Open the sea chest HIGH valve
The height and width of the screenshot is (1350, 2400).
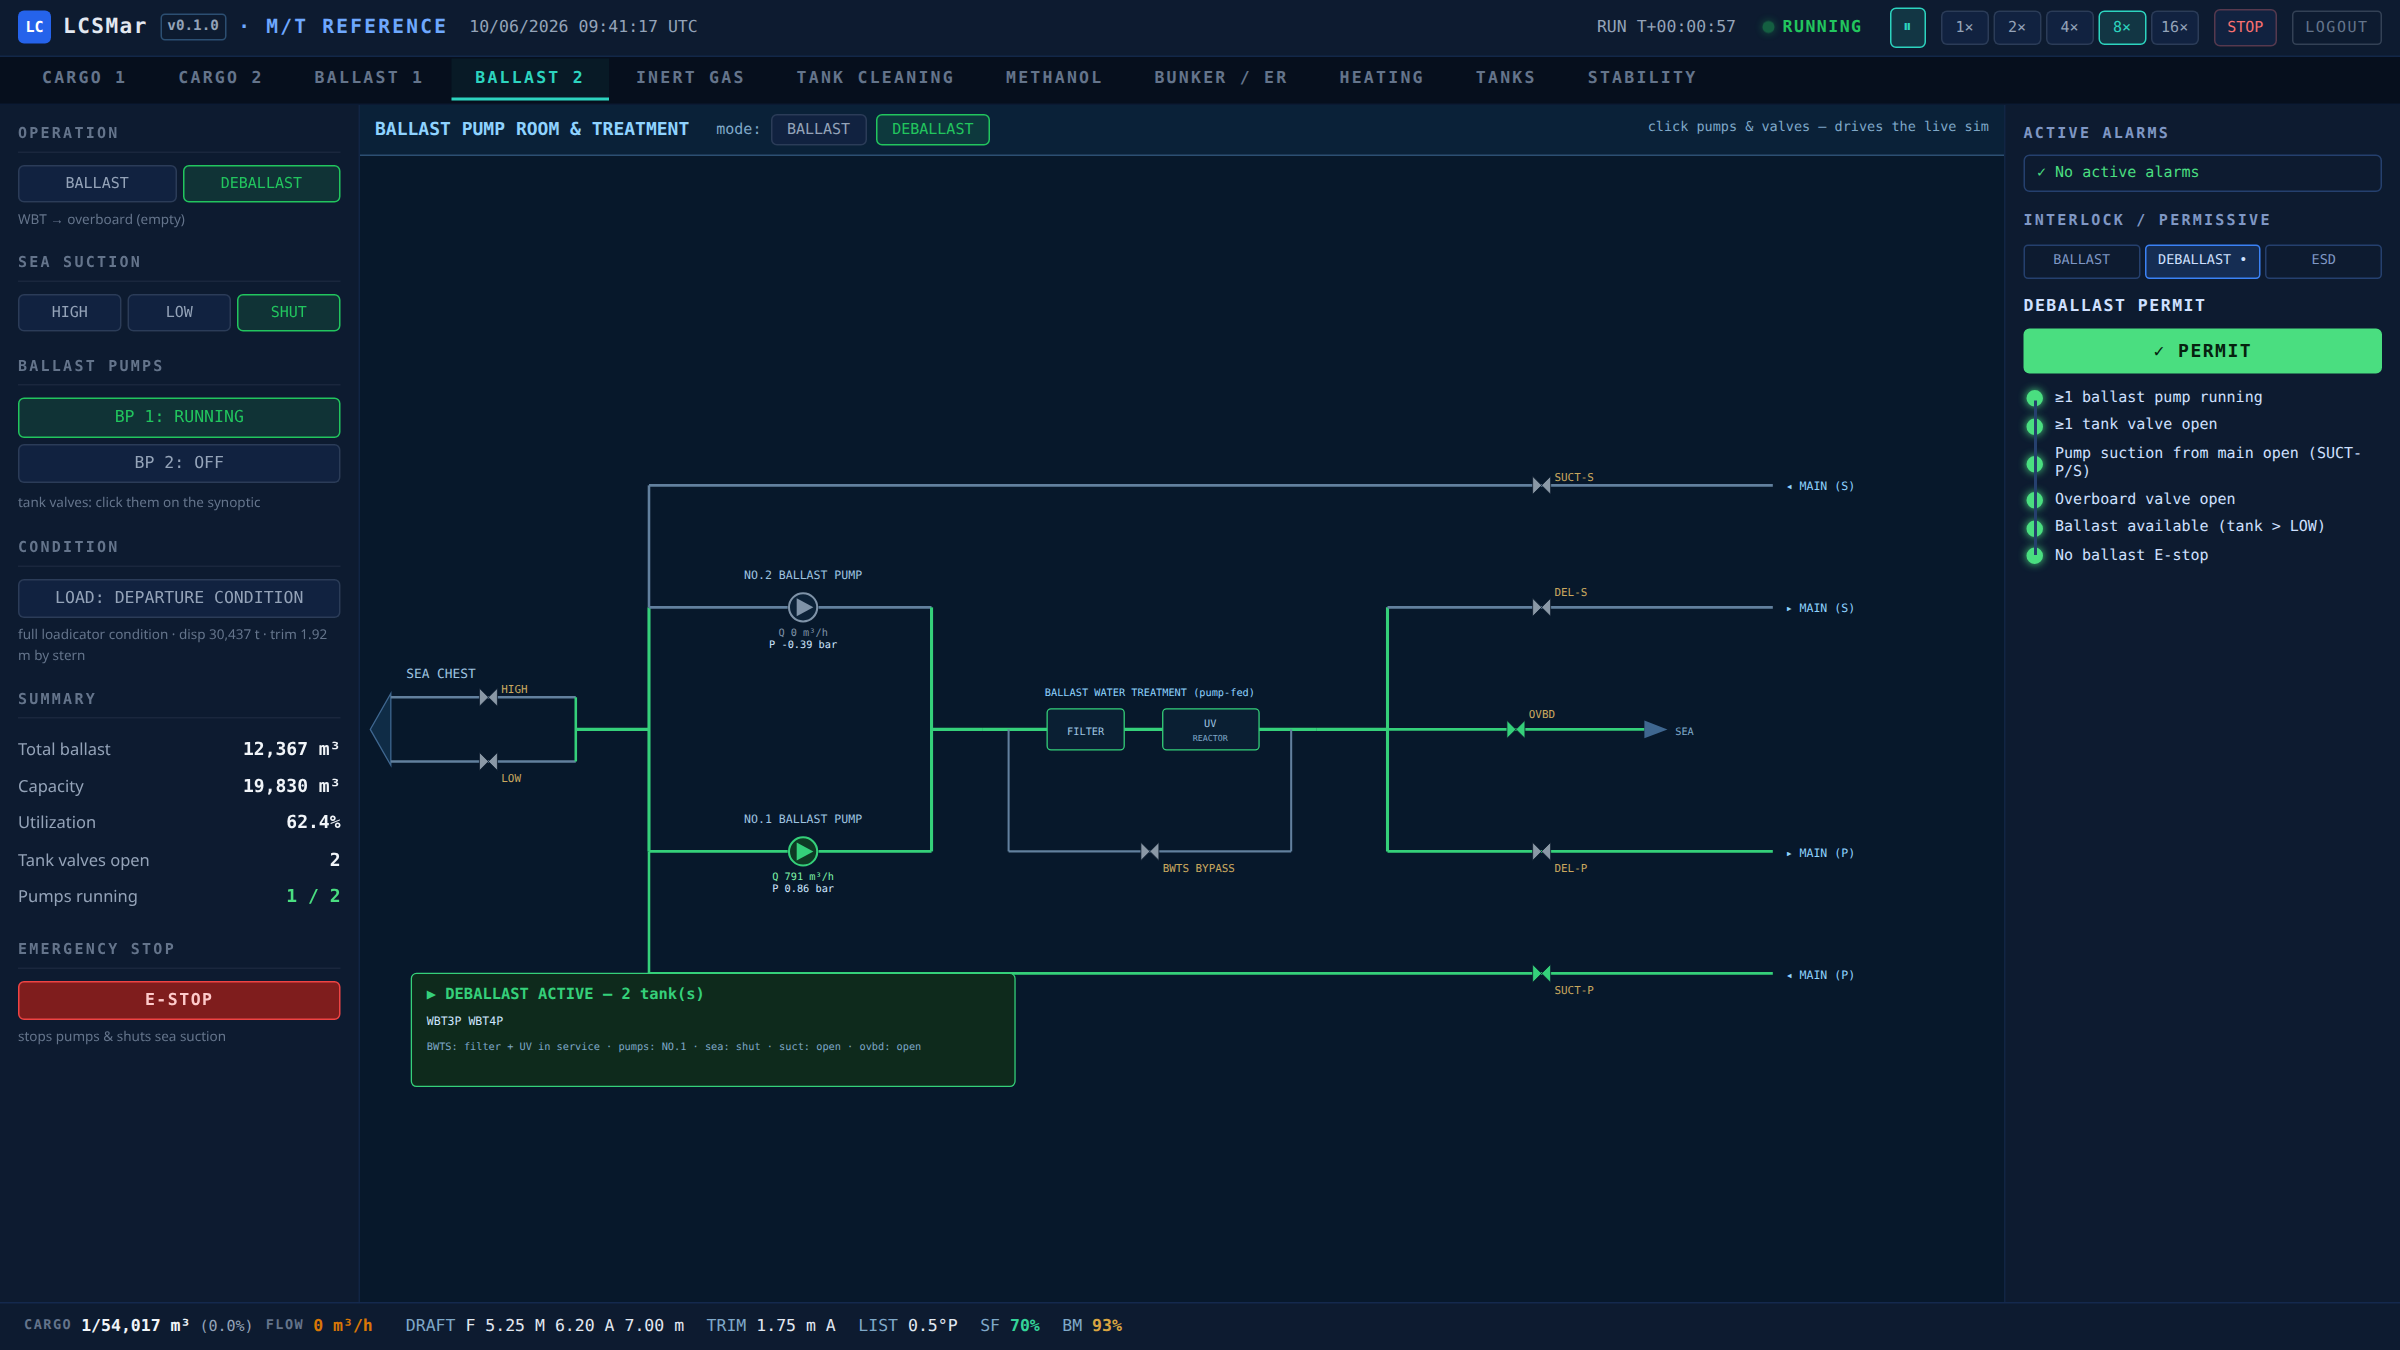click(488, 697)
